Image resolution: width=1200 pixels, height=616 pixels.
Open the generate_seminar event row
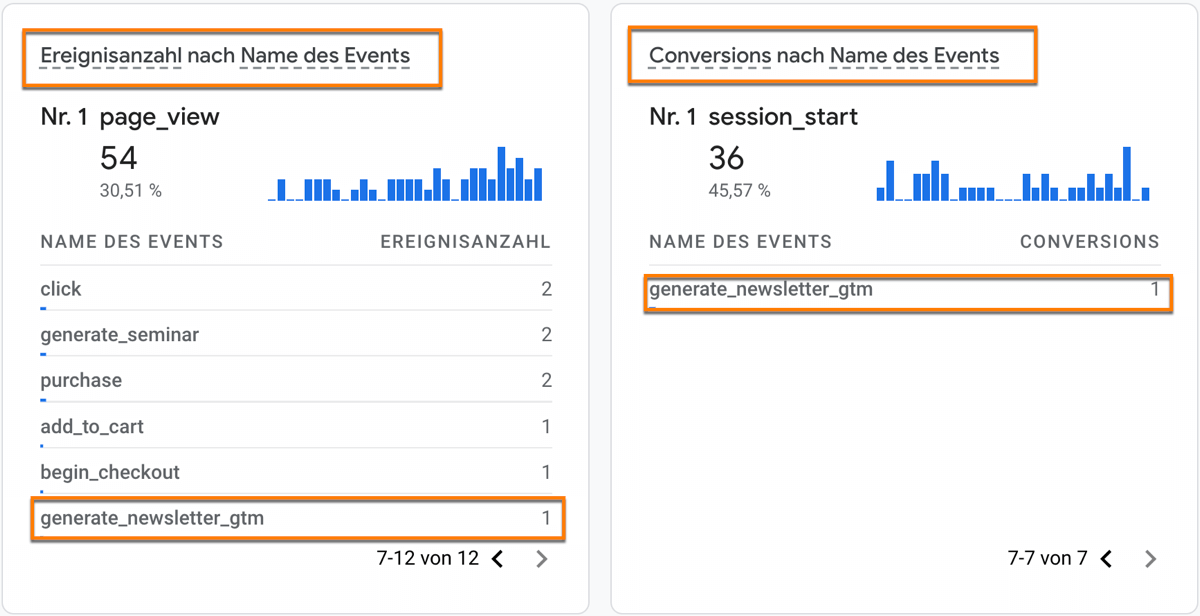click(x=119, y=335)
